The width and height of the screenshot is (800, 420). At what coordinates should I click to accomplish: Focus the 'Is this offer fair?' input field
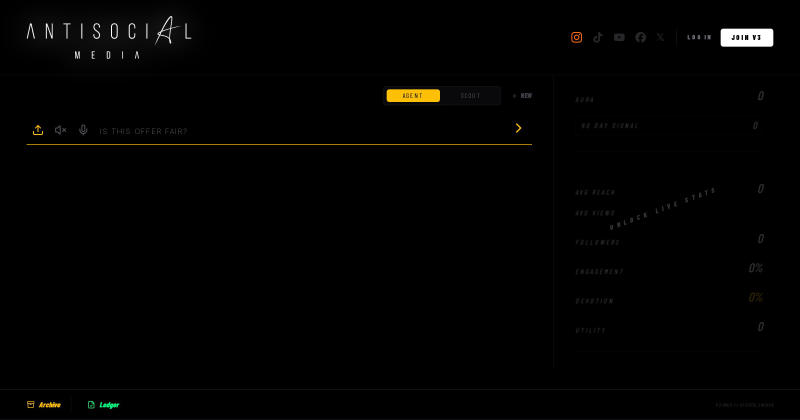[x=304, y=131]
